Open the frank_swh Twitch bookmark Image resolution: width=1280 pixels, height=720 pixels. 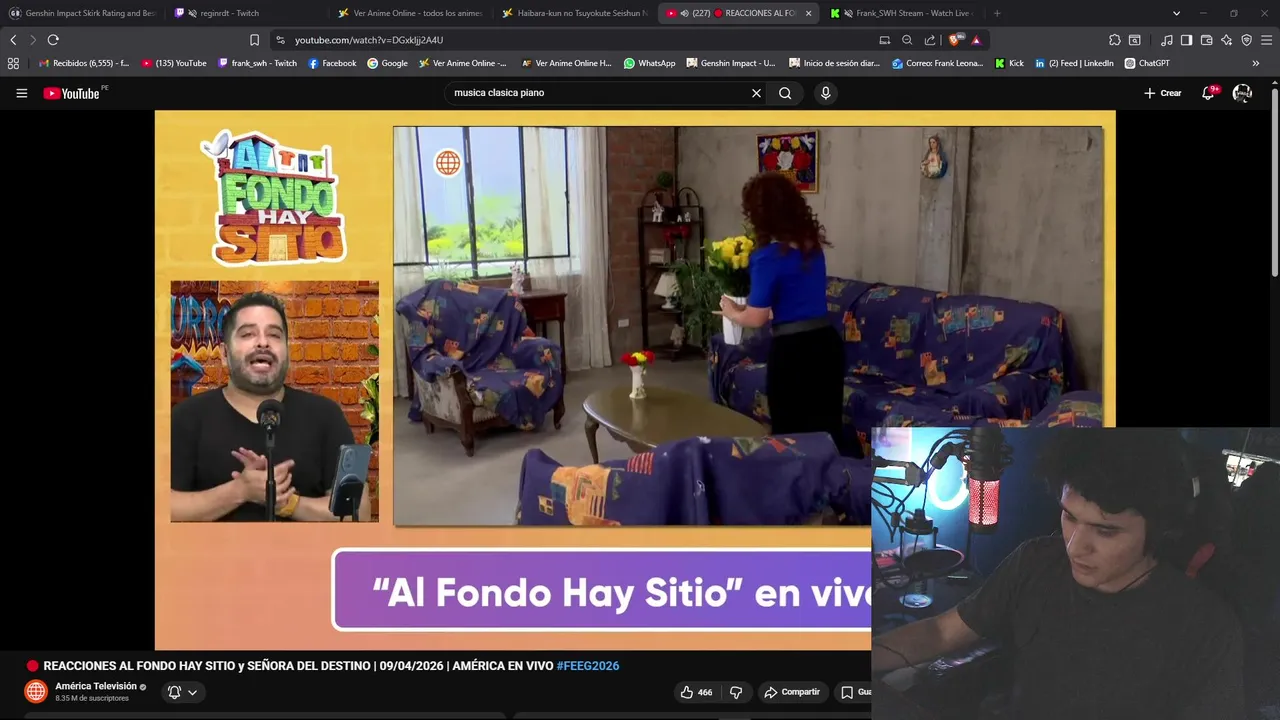coord(257,63)
